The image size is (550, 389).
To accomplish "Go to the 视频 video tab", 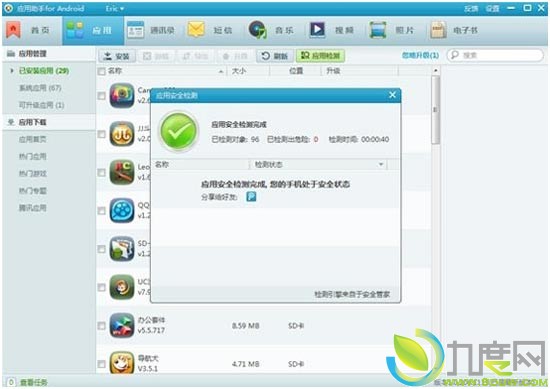I will tap(331, 31).
